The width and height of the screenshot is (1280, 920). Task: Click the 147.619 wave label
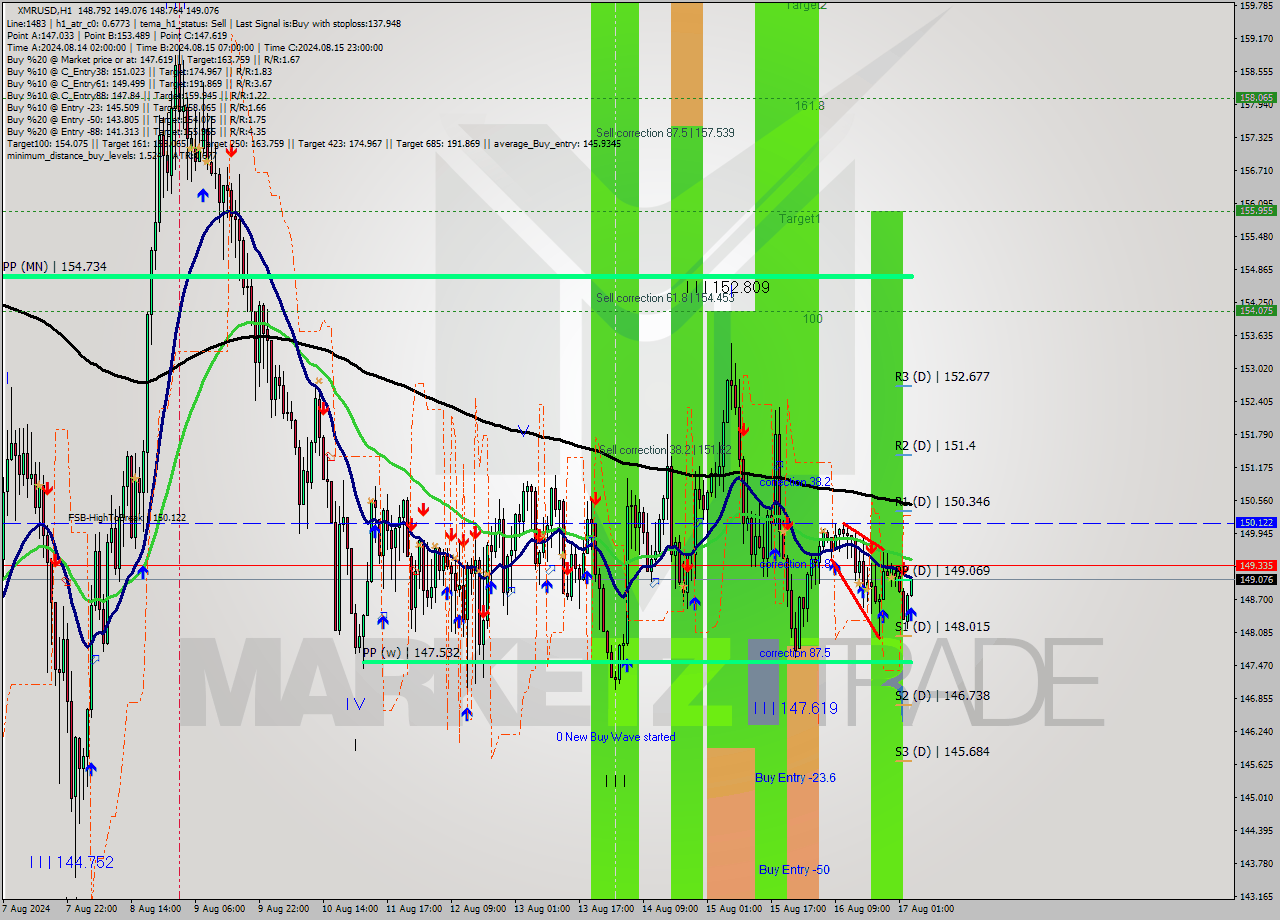coord(795,708)
